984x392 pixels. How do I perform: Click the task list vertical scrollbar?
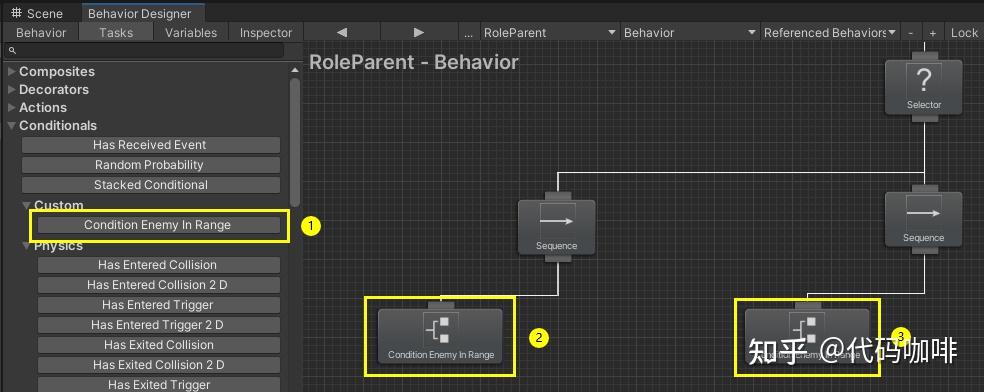pos(295,141)
